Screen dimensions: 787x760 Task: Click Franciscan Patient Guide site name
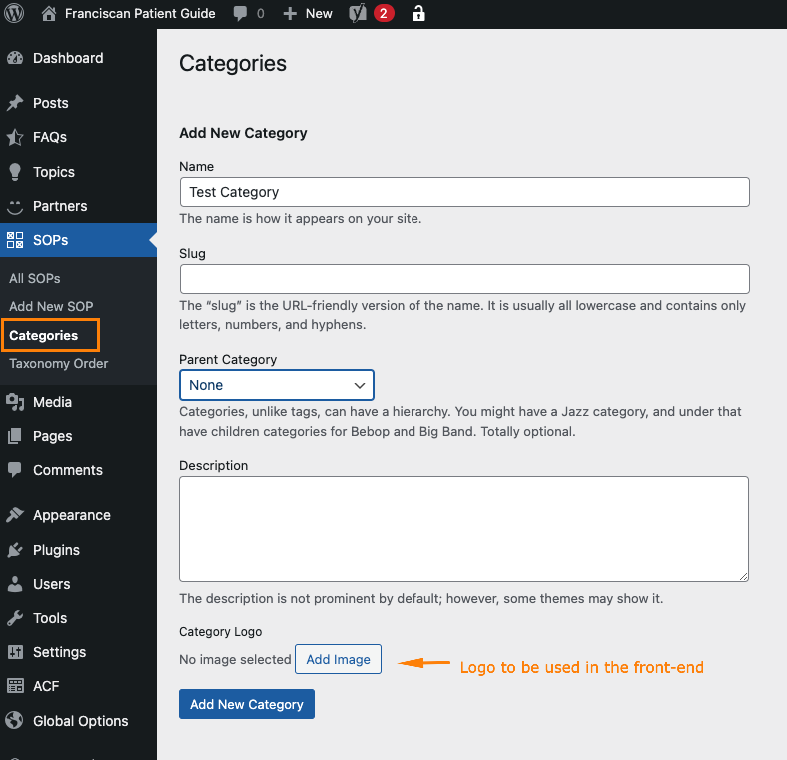[x=140, y=14]
